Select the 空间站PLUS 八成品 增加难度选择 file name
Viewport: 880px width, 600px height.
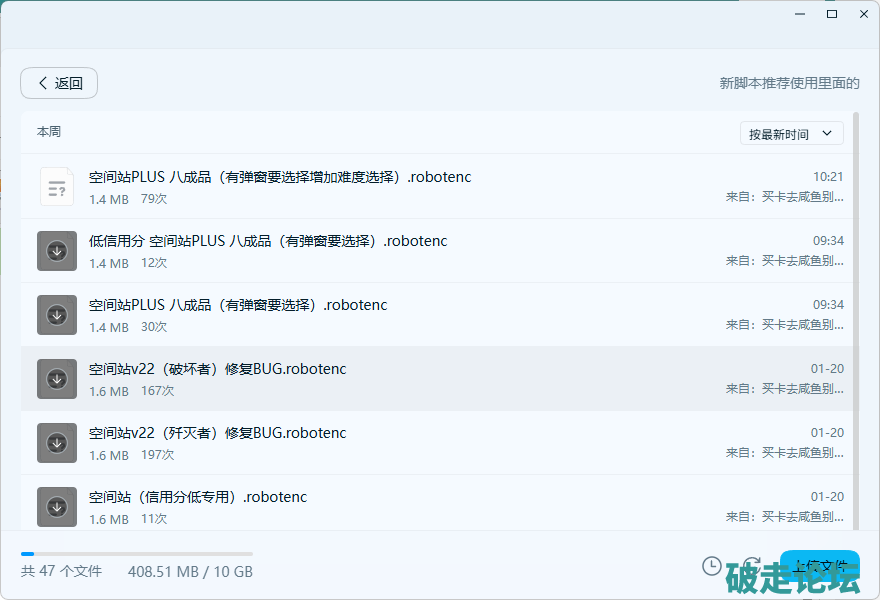coord(280,177)
